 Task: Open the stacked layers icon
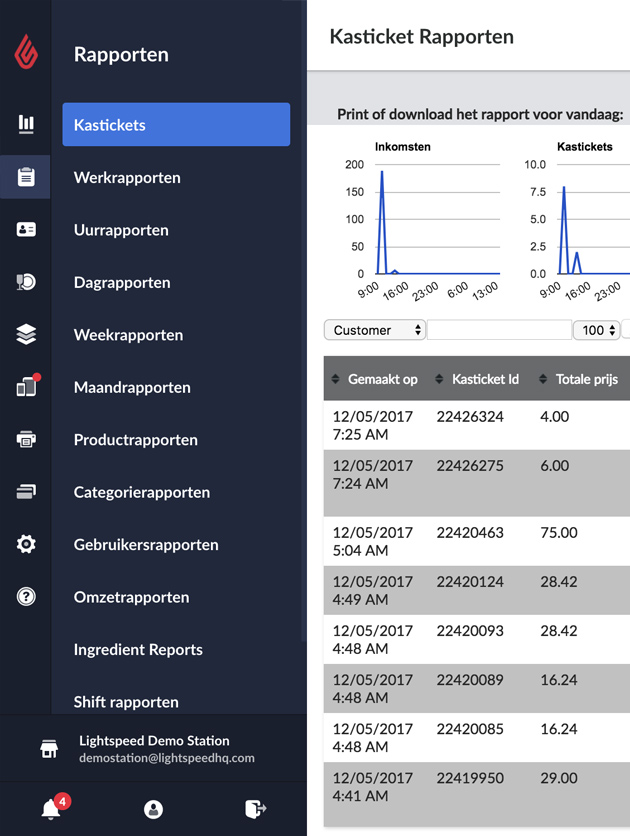click(x=26, y=334)
